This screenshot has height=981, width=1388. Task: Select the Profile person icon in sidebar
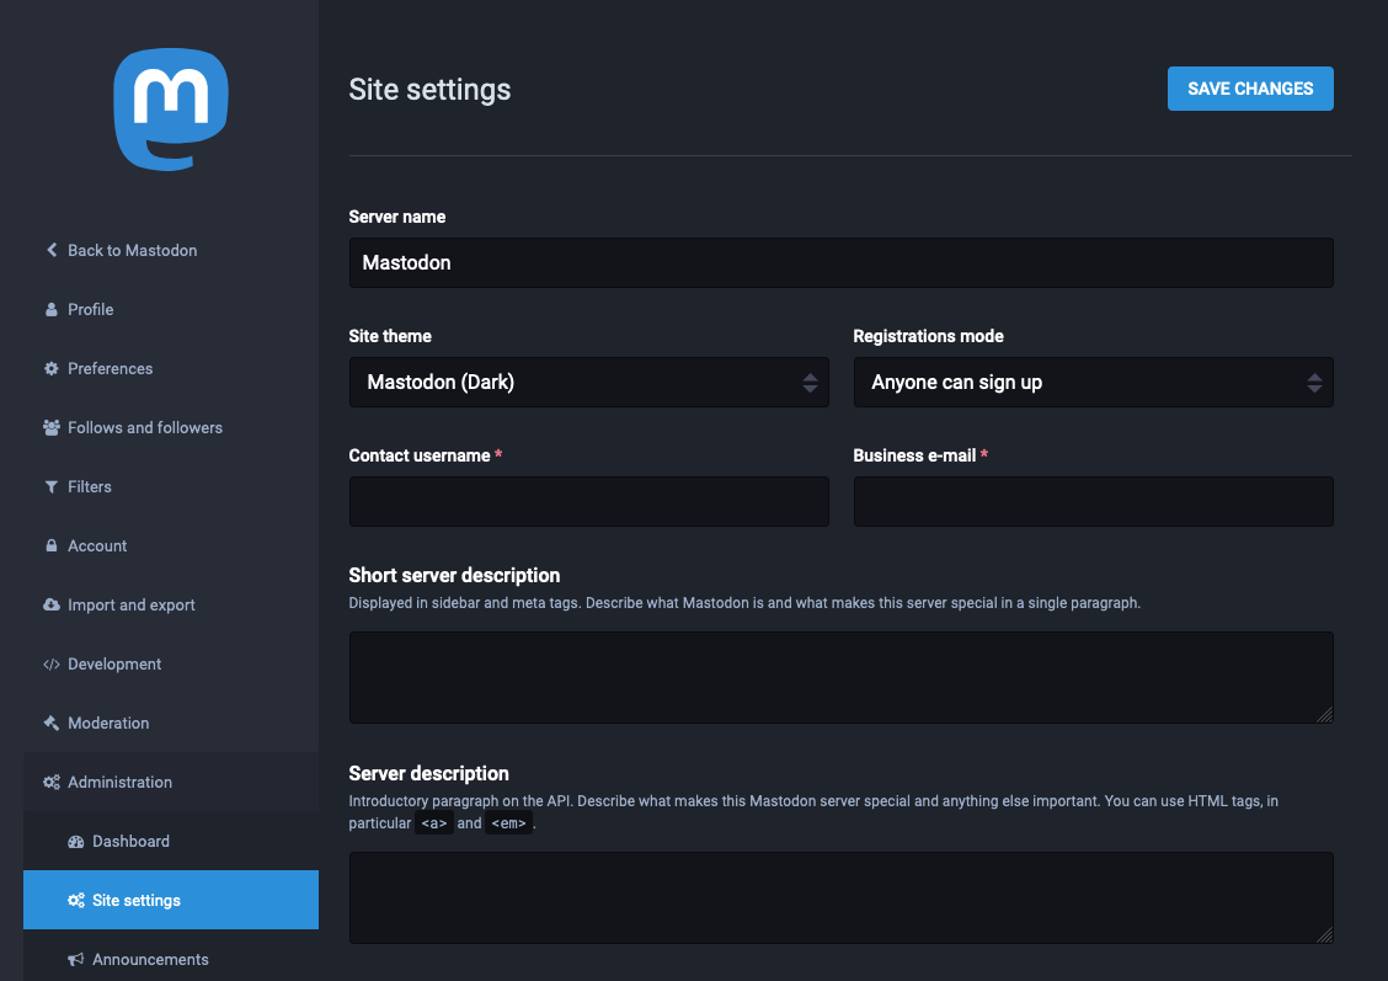click(x=51, y=309)
